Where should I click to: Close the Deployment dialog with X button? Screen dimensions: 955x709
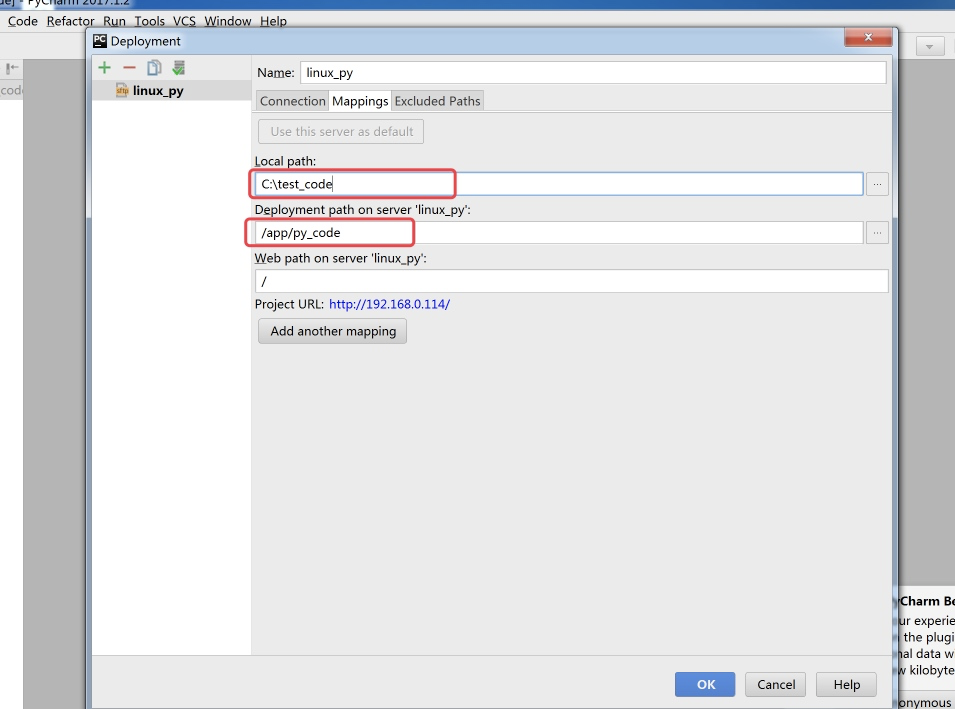(x=869, y=37)
